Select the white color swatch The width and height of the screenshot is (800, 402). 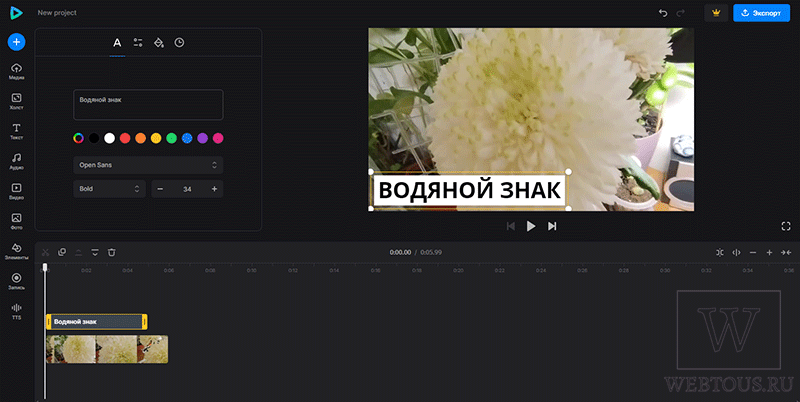[109, 138]
